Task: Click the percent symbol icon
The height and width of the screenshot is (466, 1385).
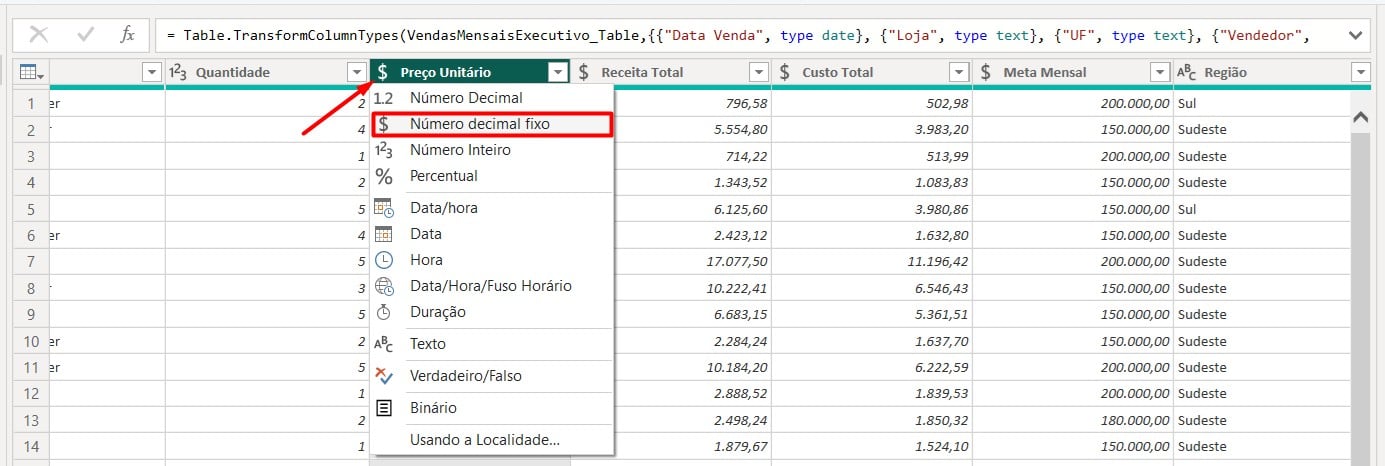Action: 384,176
